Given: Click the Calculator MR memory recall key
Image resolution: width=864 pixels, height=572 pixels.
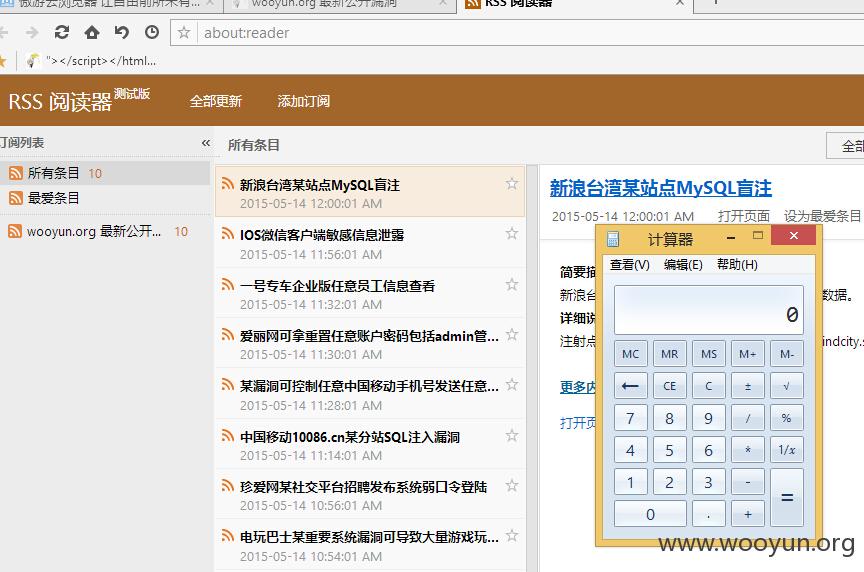Looking at the screenshot, I should 669,354.
